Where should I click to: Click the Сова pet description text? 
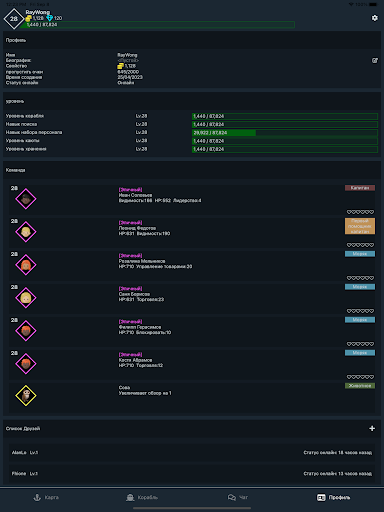145,393
